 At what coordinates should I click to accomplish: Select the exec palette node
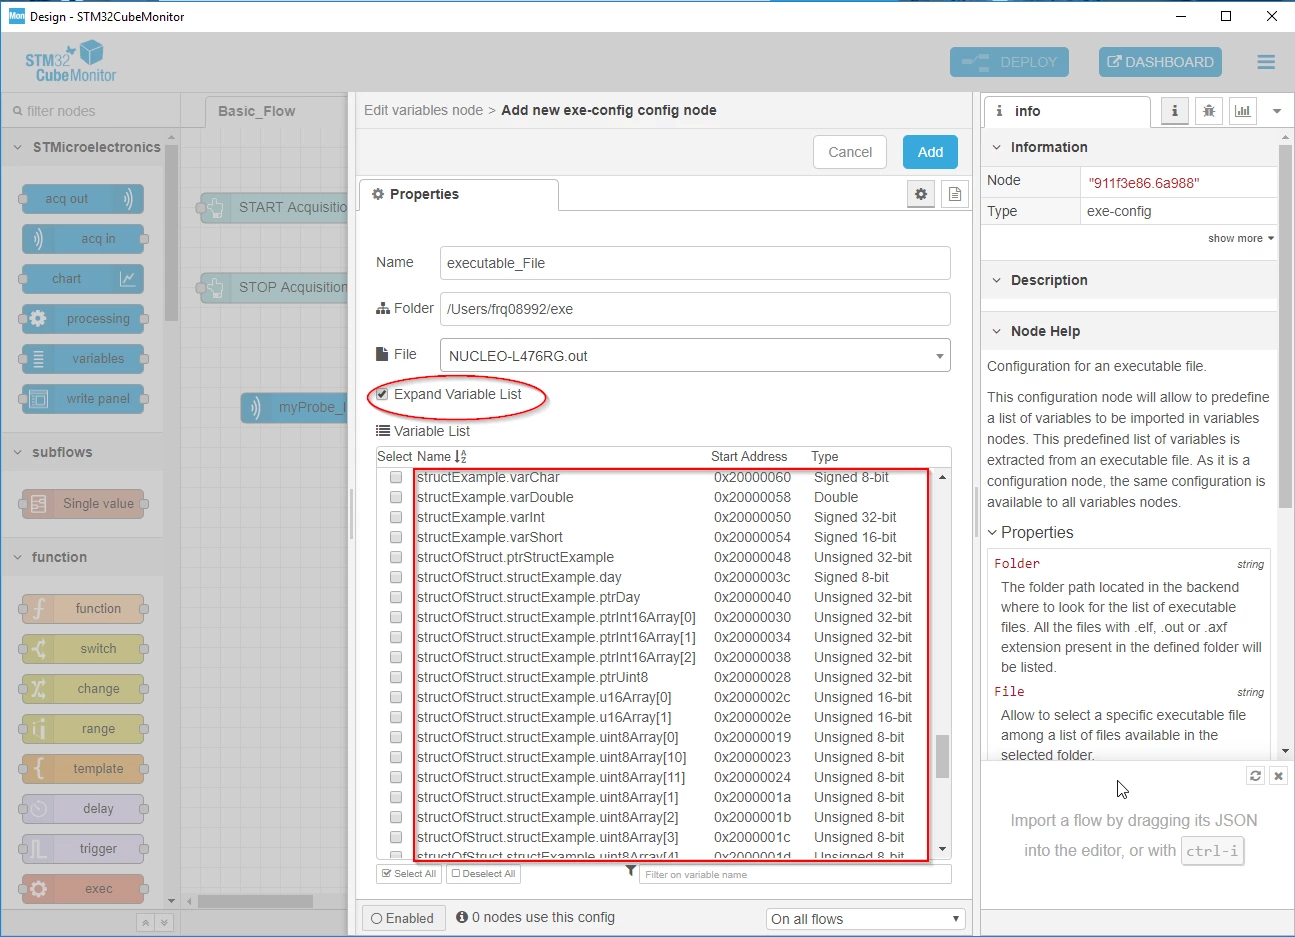[82, 889]
